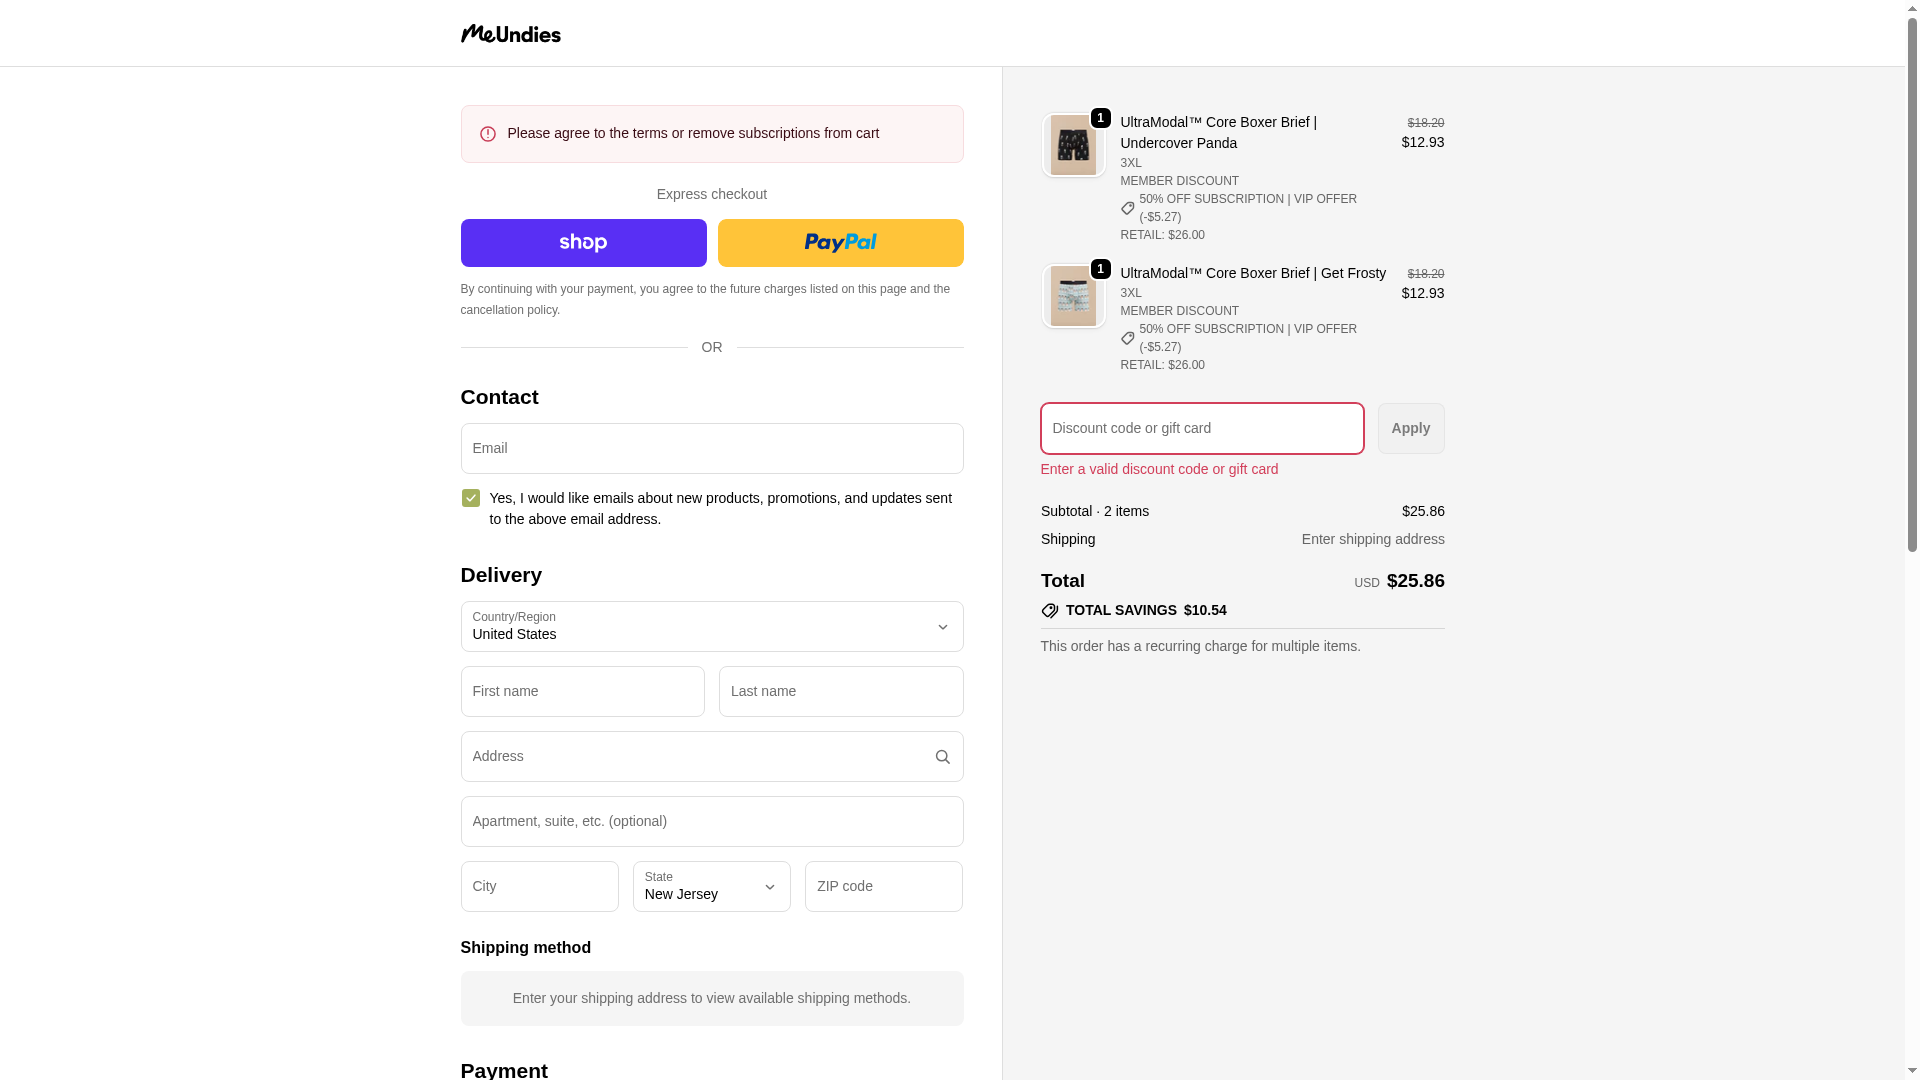Pay with Shop Pay express checkout
Viewport: 1920px width, 1080px height.
[x=583, y=243]
